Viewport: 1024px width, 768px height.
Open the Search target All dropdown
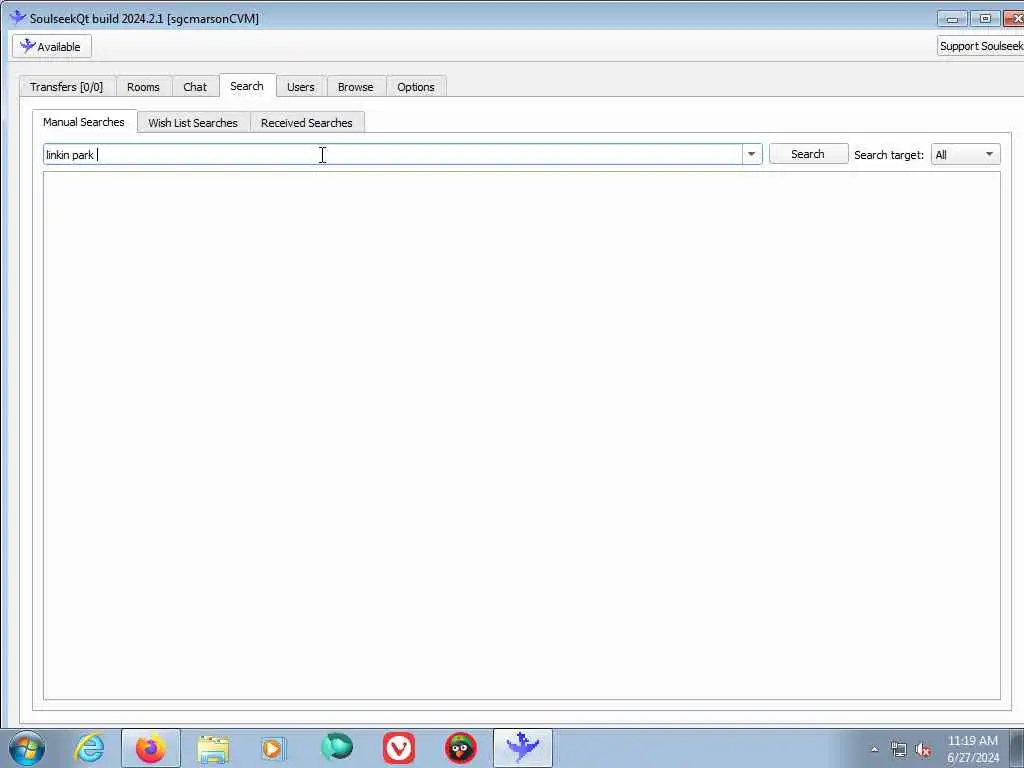(x=965, y=155)
